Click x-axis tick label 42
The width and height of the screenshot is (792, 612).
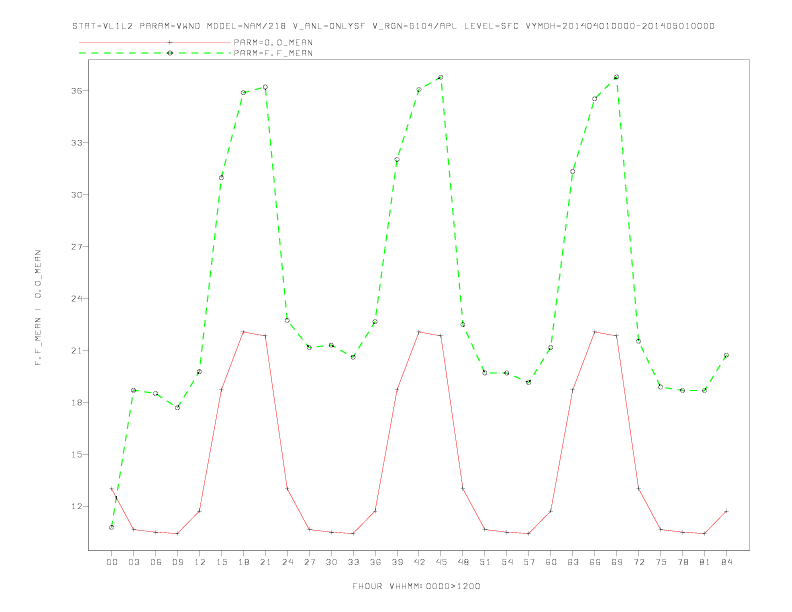pyautogui.click(x=419, y=562)
